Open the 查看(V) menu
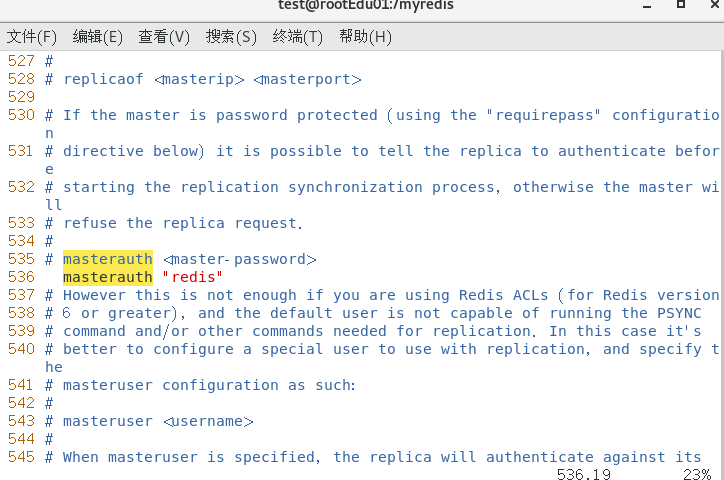724x480 pixels. point(164,37)
